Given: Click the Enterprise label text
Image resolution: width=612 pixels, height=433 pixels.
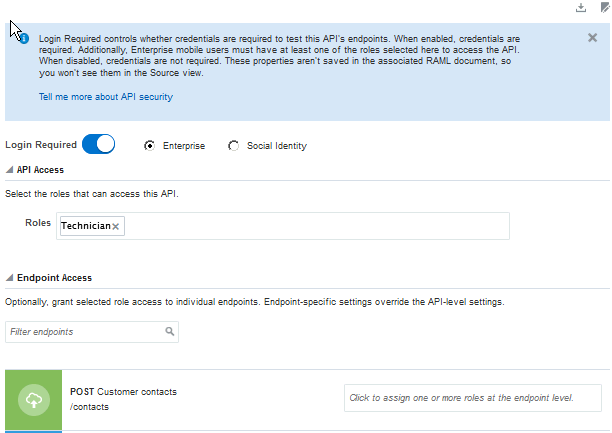Looking at the screenshot, I should [x=184, y=146].
